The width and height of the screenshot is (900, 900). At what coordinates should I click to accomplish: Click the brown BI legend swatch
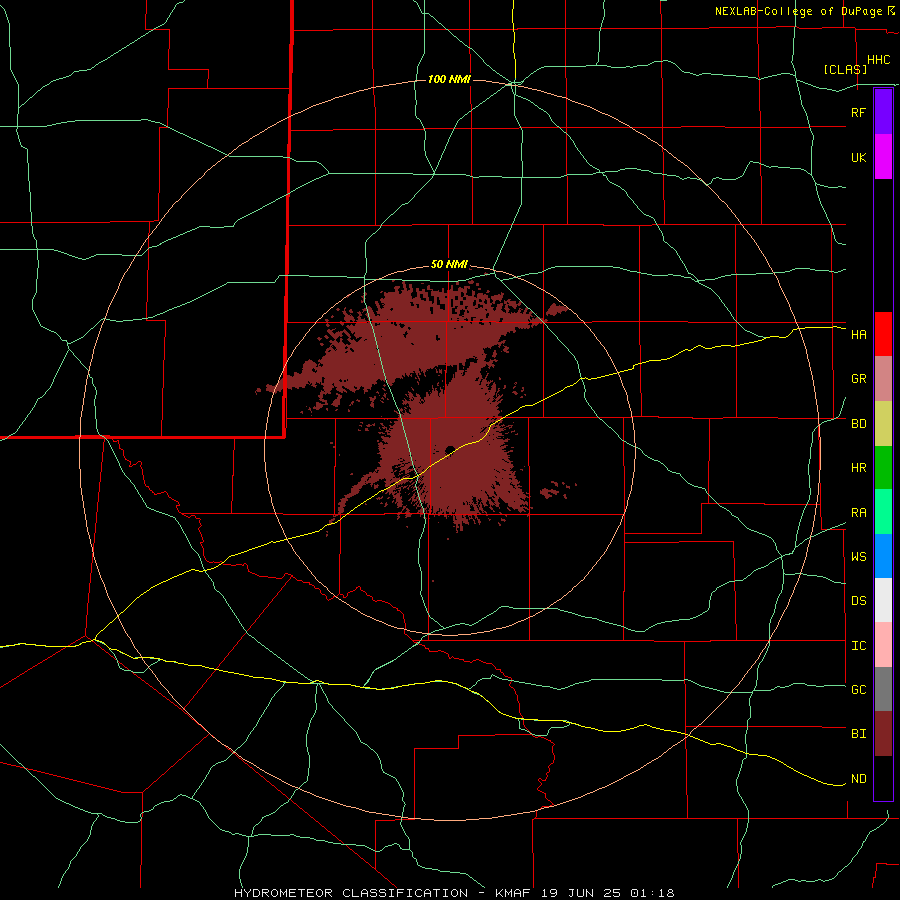tap(883, 734)
